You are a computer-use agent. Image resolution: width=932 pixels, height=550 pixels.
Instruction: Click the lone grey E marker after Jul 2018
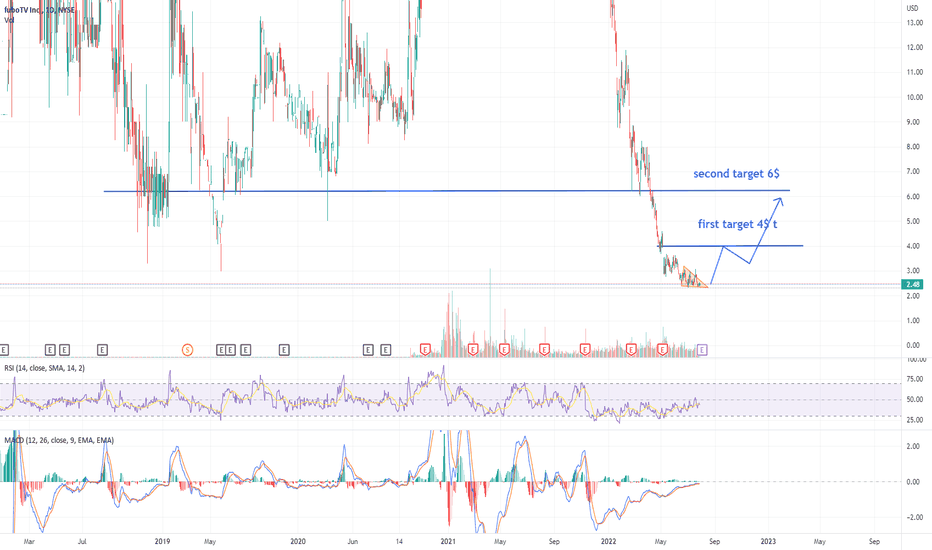pyautogui.click(x=102, y=350)
